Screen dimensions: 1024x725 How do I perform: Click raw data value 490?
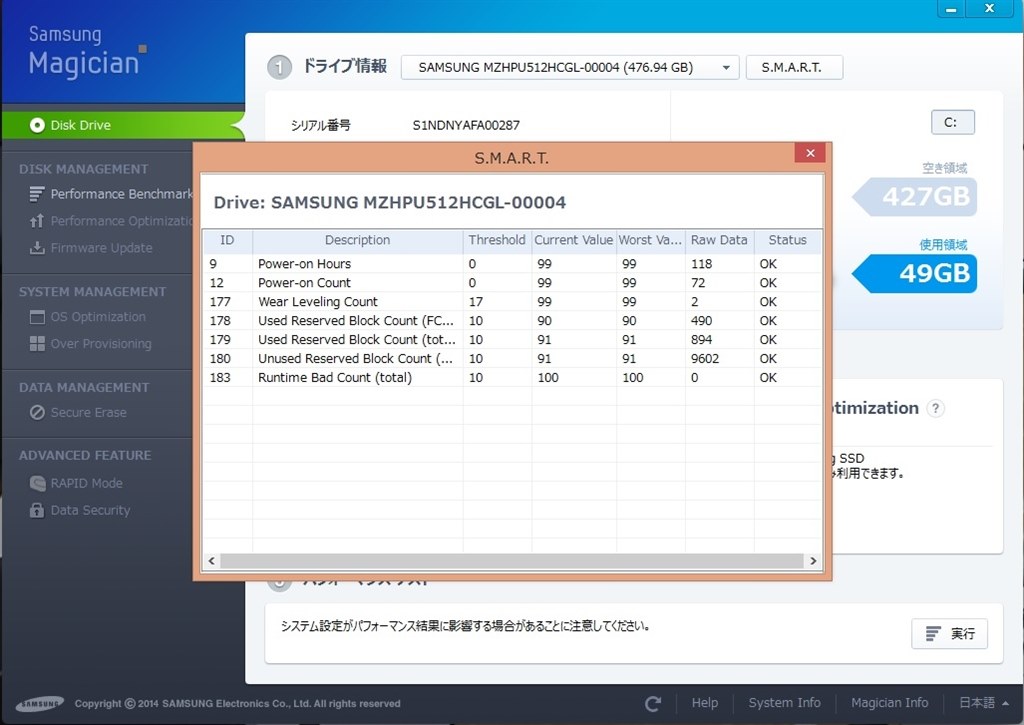pos(701,321)
